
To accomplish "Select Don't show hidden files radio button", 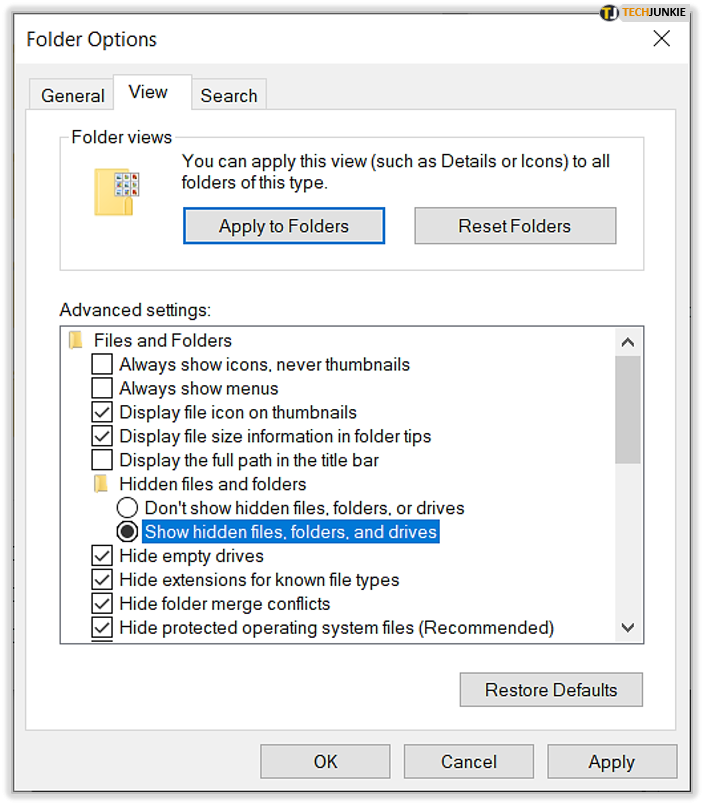I will (127, 508).
